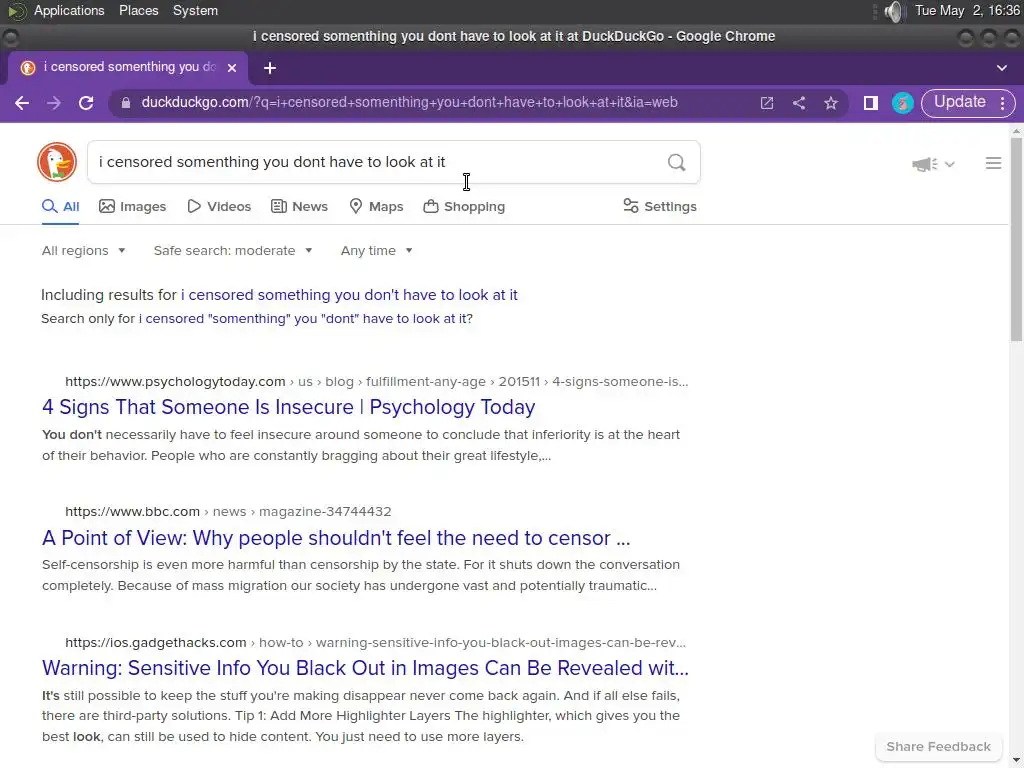Open the megaphone announcements icon

(924, 164)
